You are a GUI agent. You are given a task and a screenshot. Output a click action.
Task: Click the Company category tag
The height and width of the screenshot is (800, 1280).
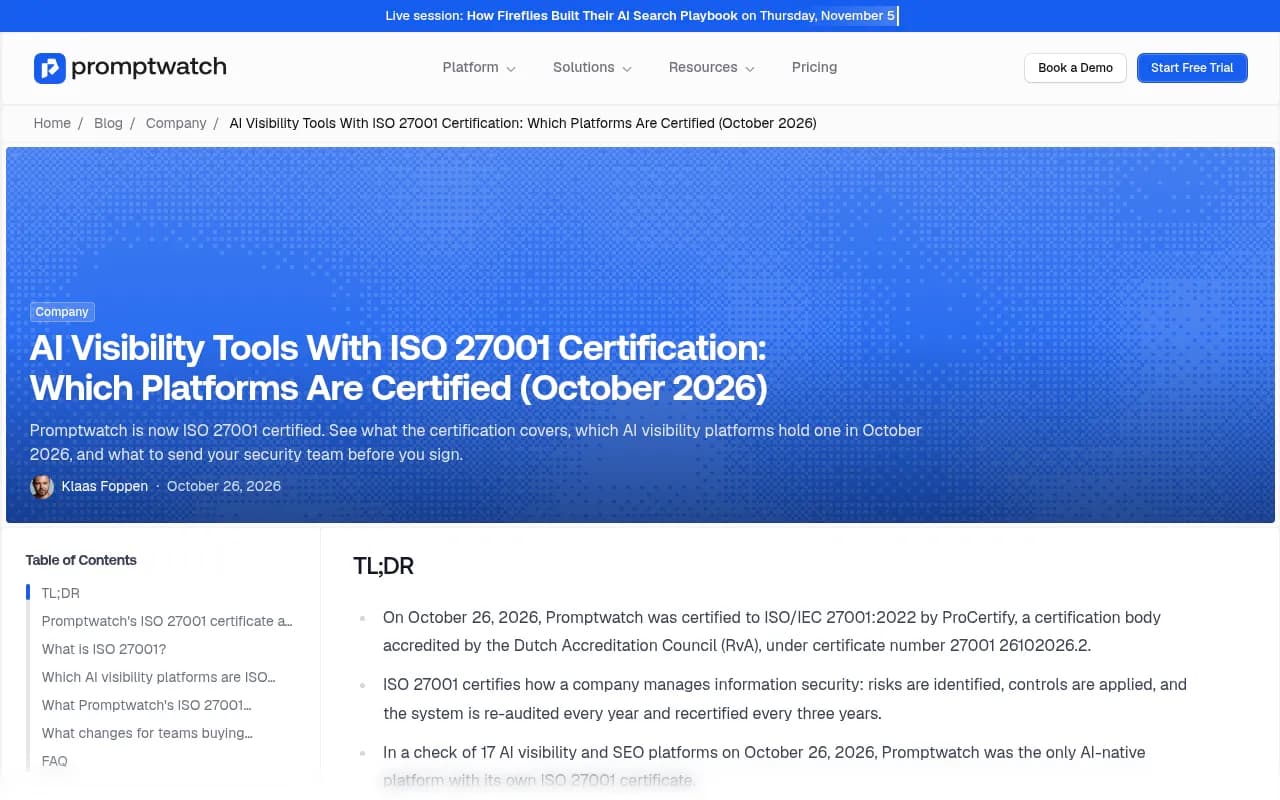(x=62, y=312)
